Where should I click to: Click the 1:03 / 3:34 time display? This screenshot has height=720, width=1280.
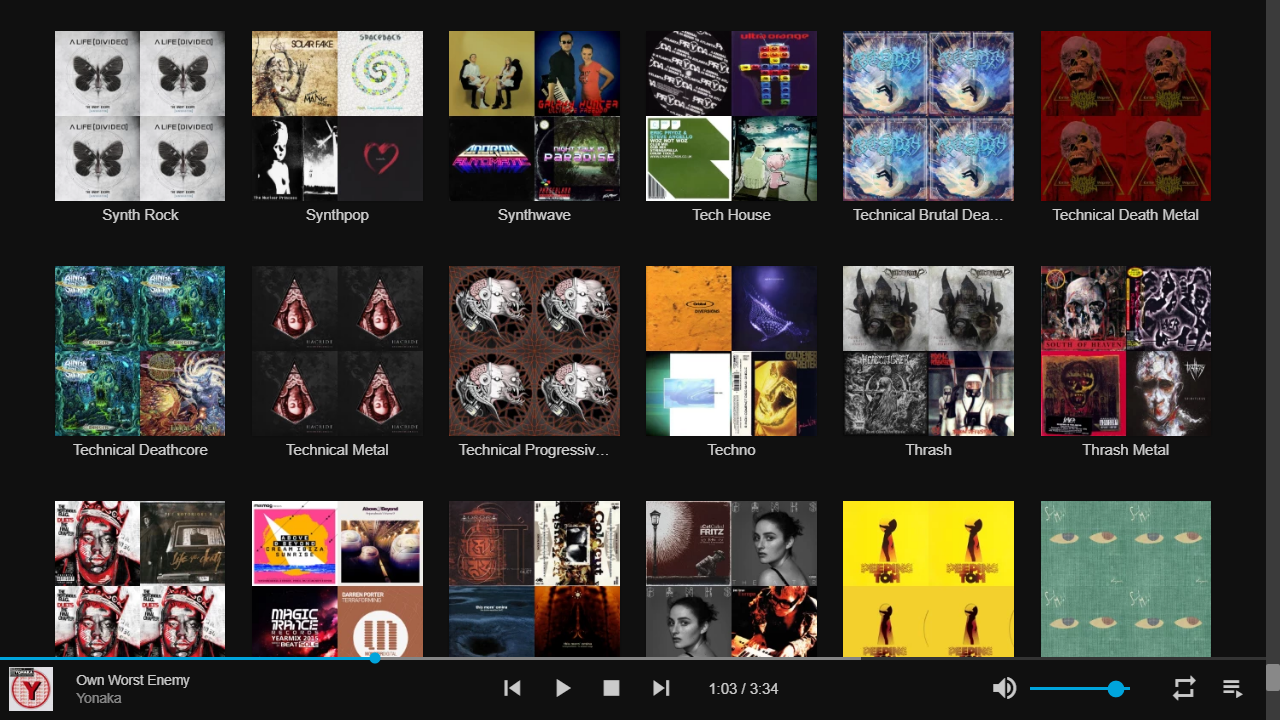(x=743, y=689)
